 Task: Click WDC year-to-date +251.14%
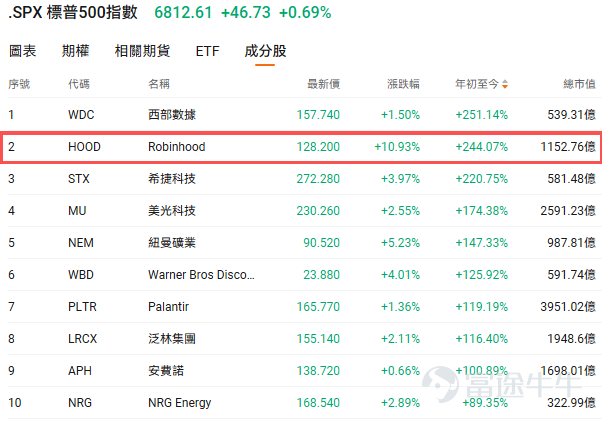(x=481, y=115)
